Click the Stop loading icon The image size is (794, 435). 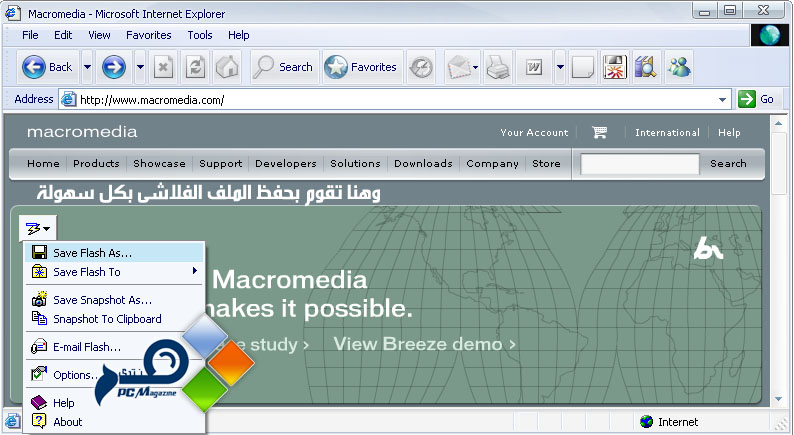tap(163, 67)
